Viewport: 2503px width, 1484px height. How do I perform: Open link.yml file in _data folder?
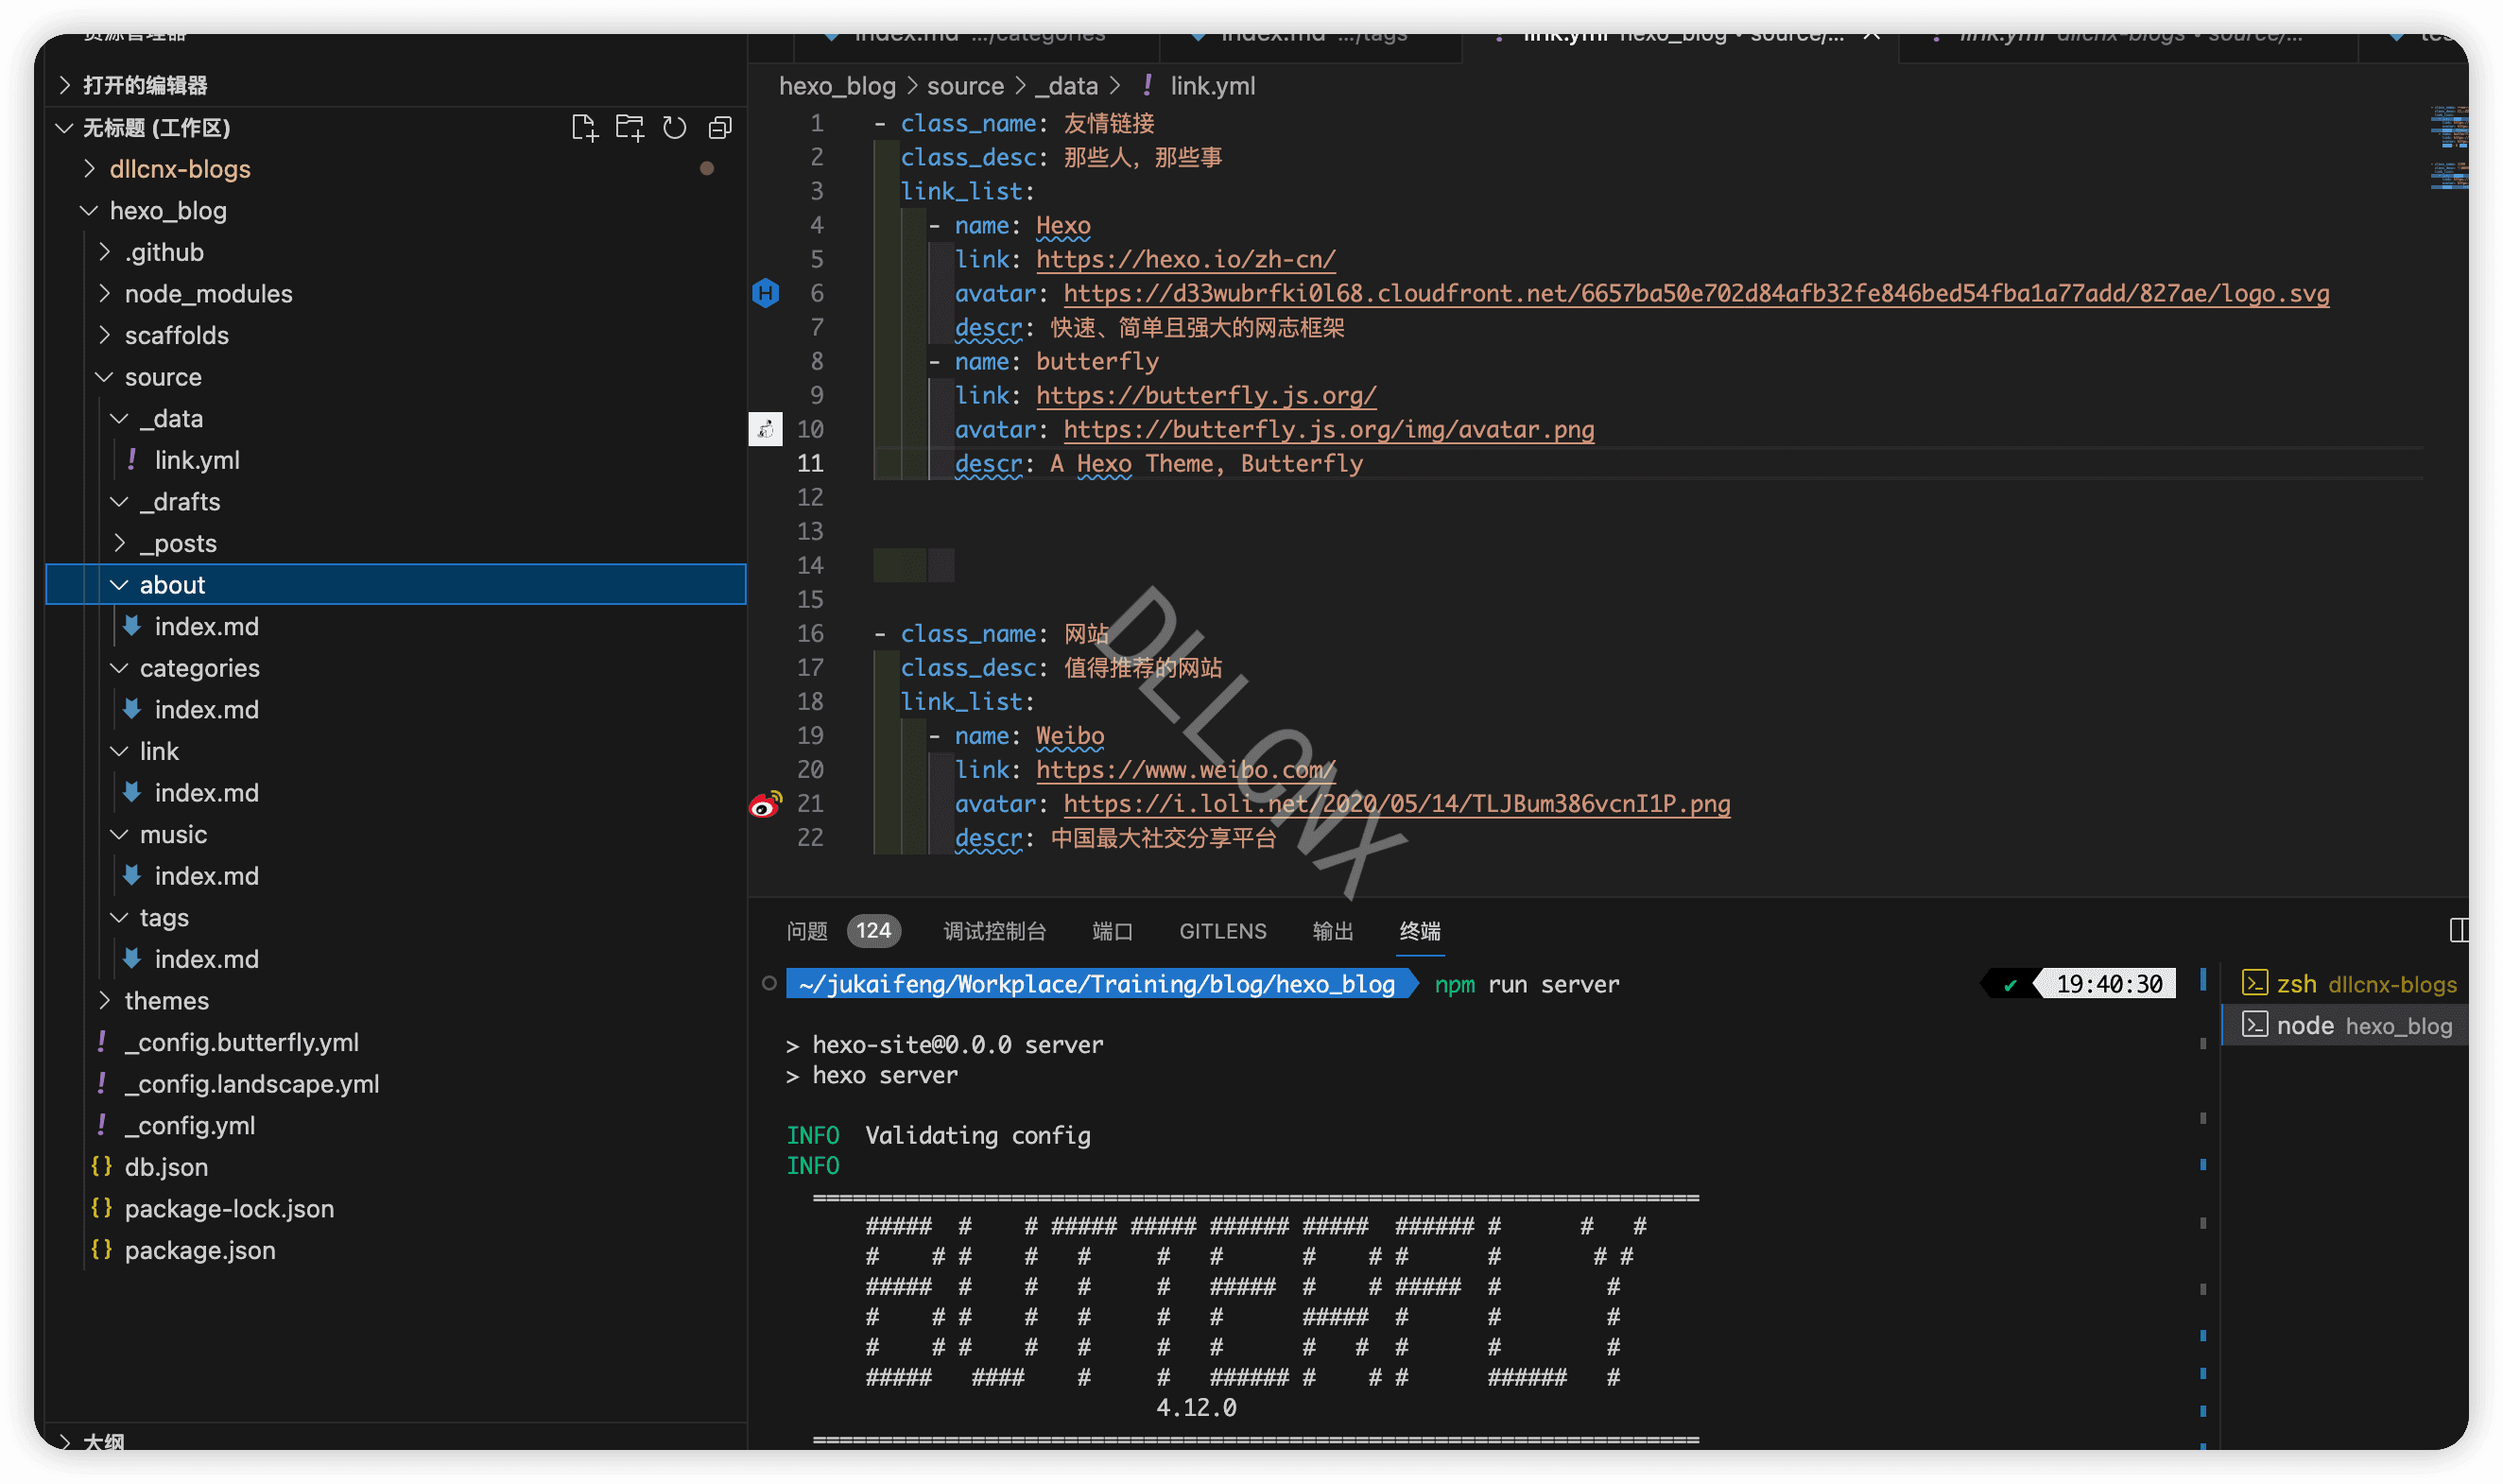pyautogui.click(x=197, y=460)
